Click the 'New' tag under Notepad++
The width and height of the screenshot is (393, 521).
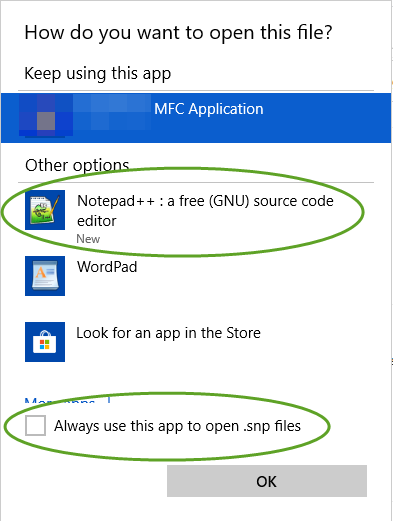pos(88,239)
